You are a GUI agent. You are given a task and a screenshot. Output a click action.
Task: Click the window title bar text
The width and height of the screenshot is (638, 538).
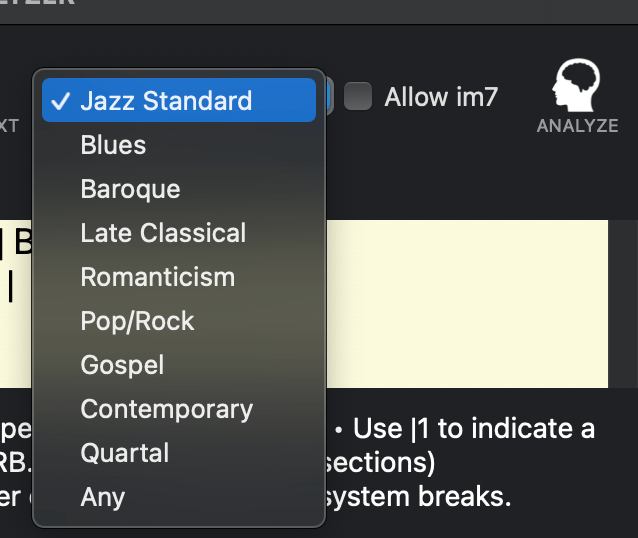[38, 5]
